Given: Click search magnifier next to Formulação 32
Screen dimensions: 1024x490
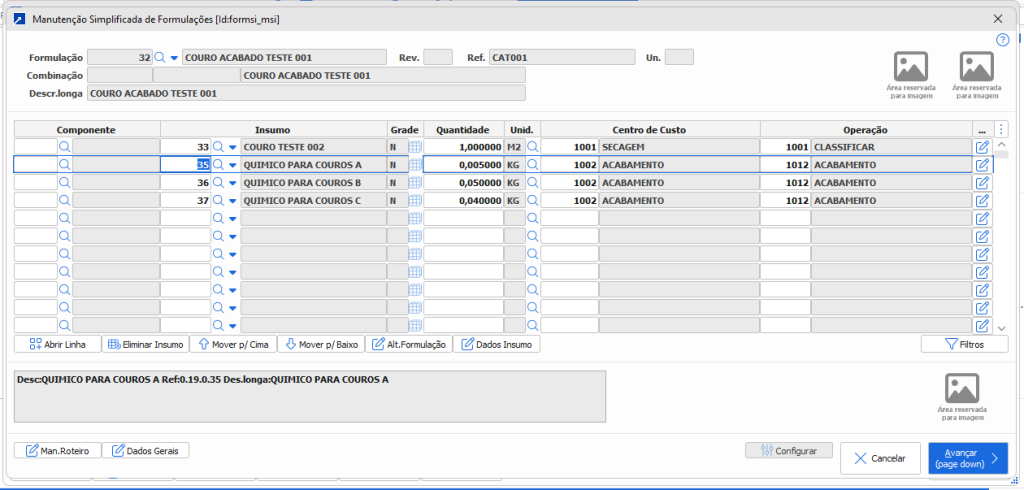Looking at the screenshot, I should coord(159,58).
